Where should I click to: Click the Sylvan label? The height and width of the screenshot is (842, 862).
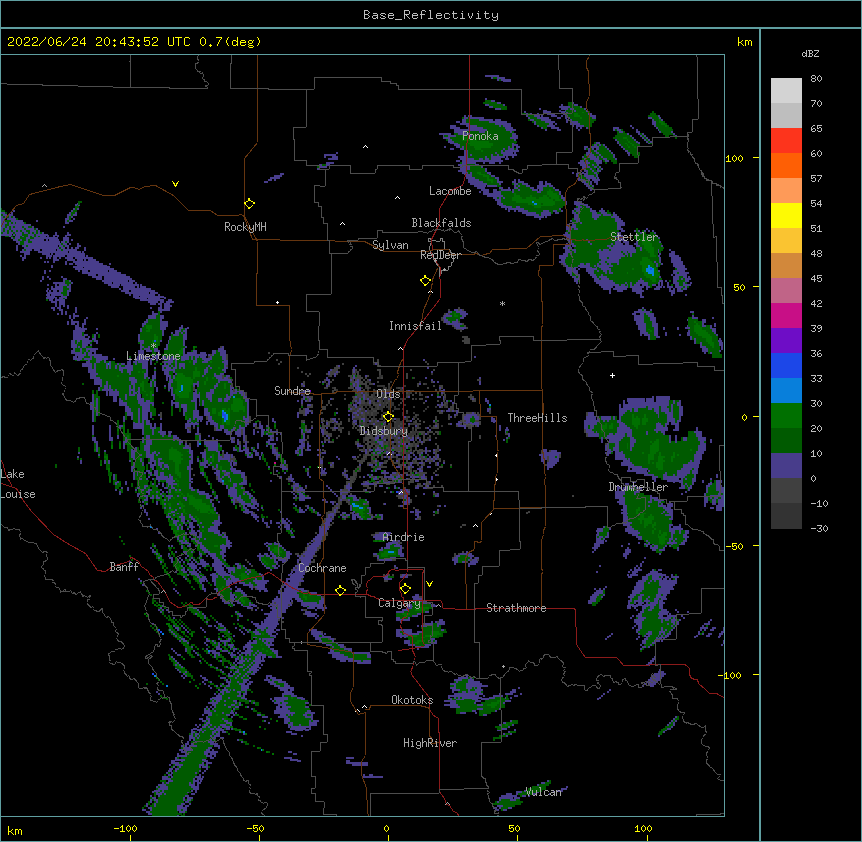tap(390, 245)
